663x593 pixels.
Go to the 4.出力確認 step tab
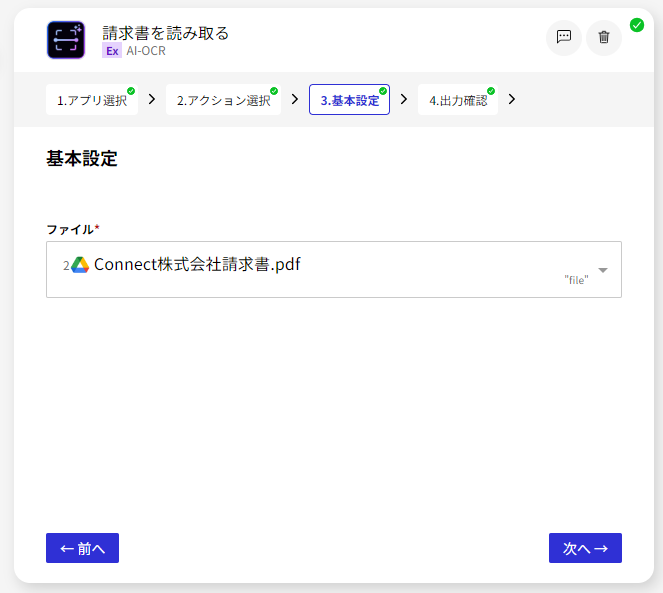click(x=458, y=100)
